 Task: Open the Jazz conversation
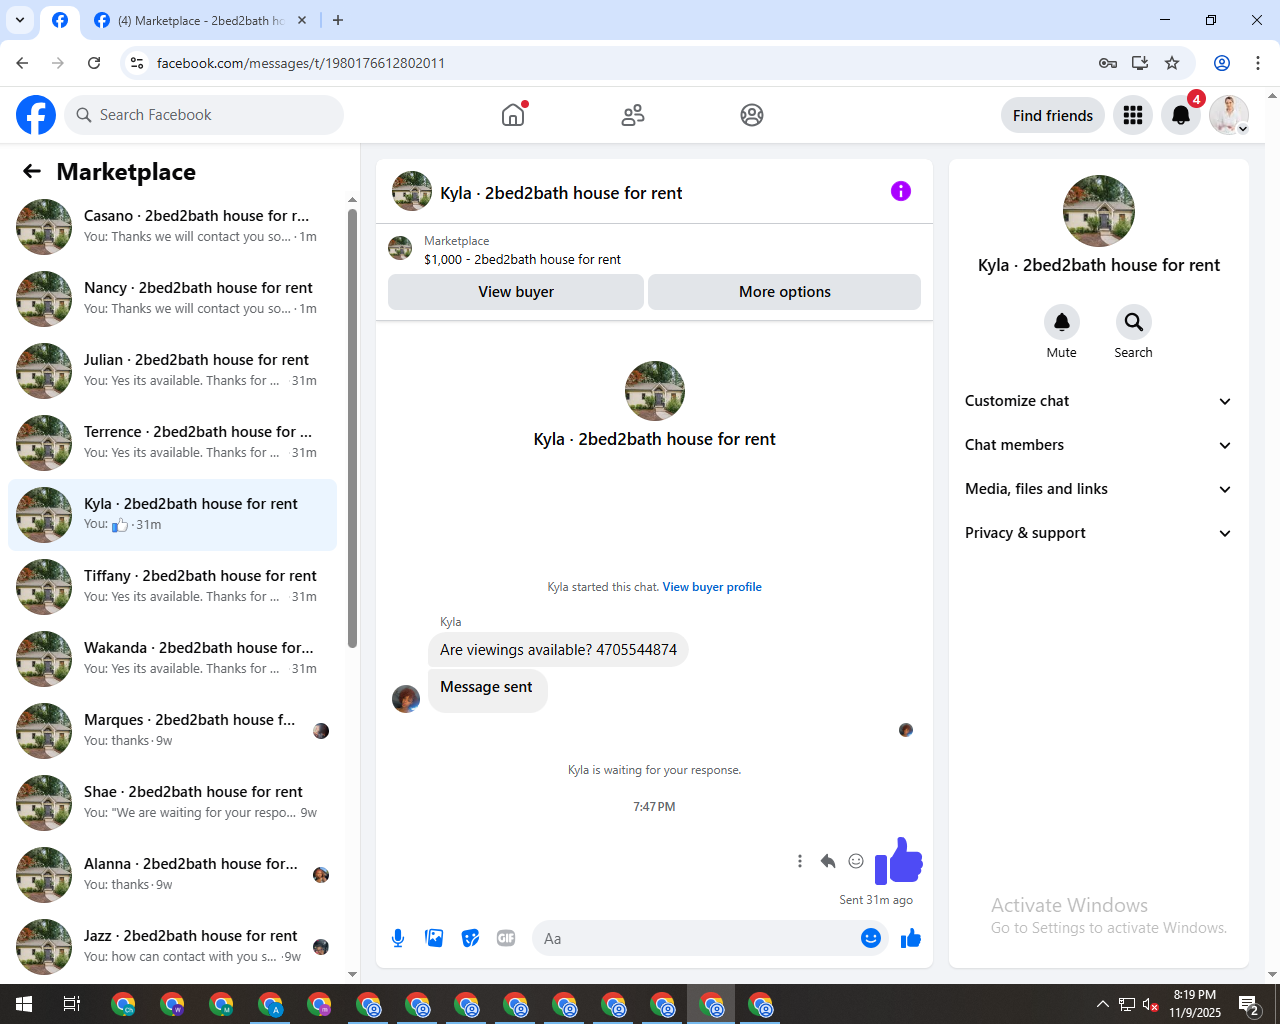click(x=172, y=946)
